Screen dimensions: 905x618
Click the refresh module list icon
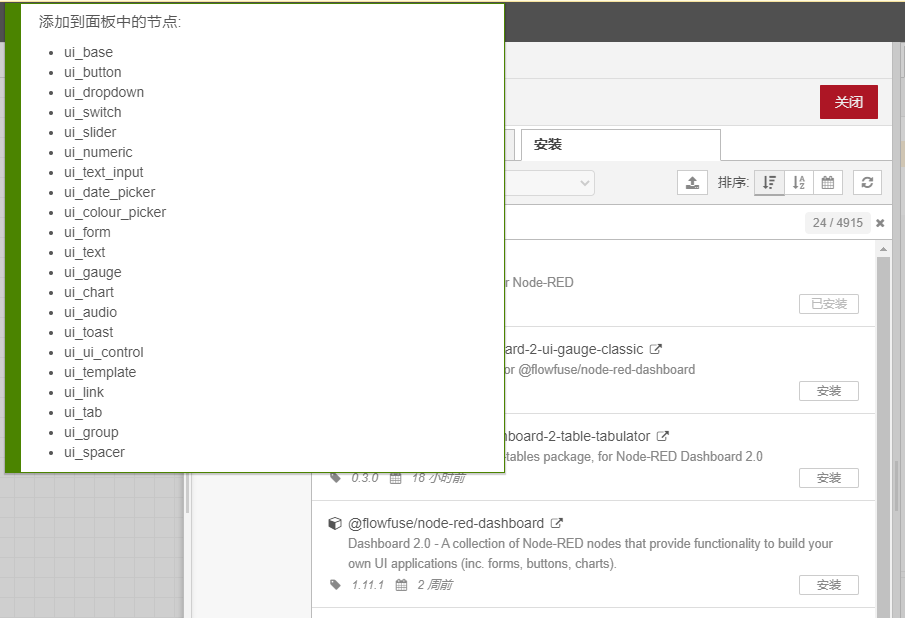click(x=866, y=182)
